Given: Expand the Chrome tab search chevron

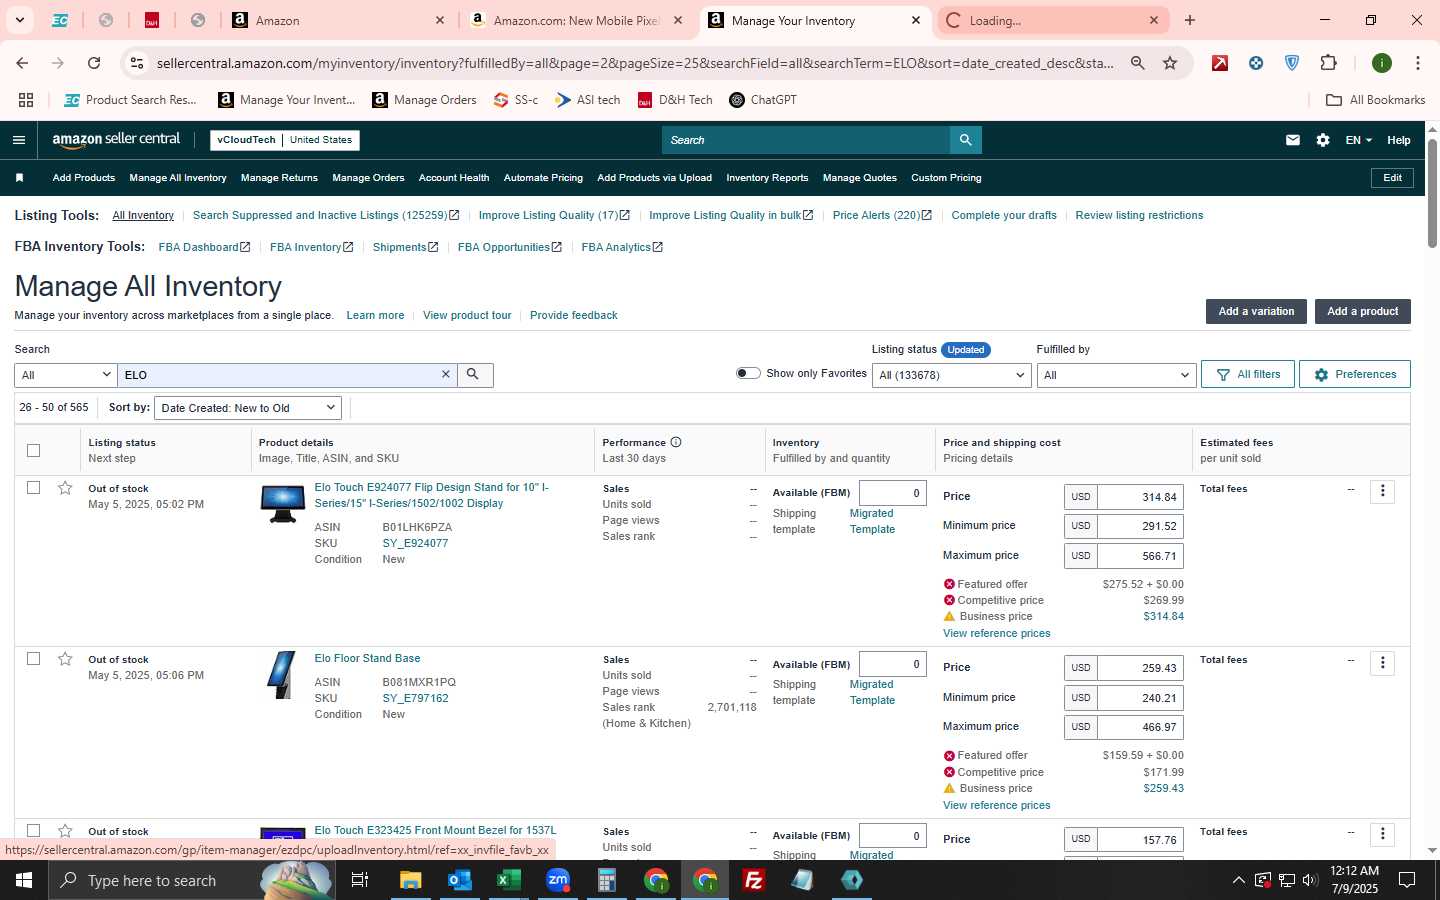Looking at the screenshot, I should 19,20.
